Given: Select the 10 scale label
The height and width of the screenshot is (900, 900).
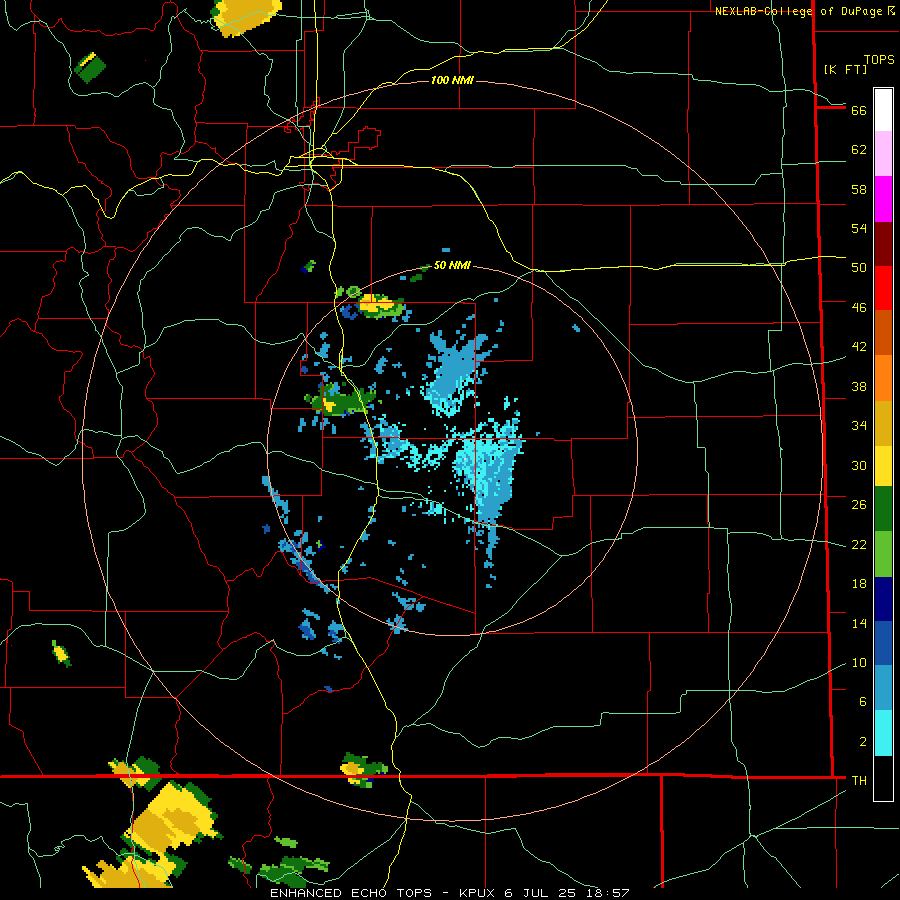Looking at the screenshot, I should 859,662.
